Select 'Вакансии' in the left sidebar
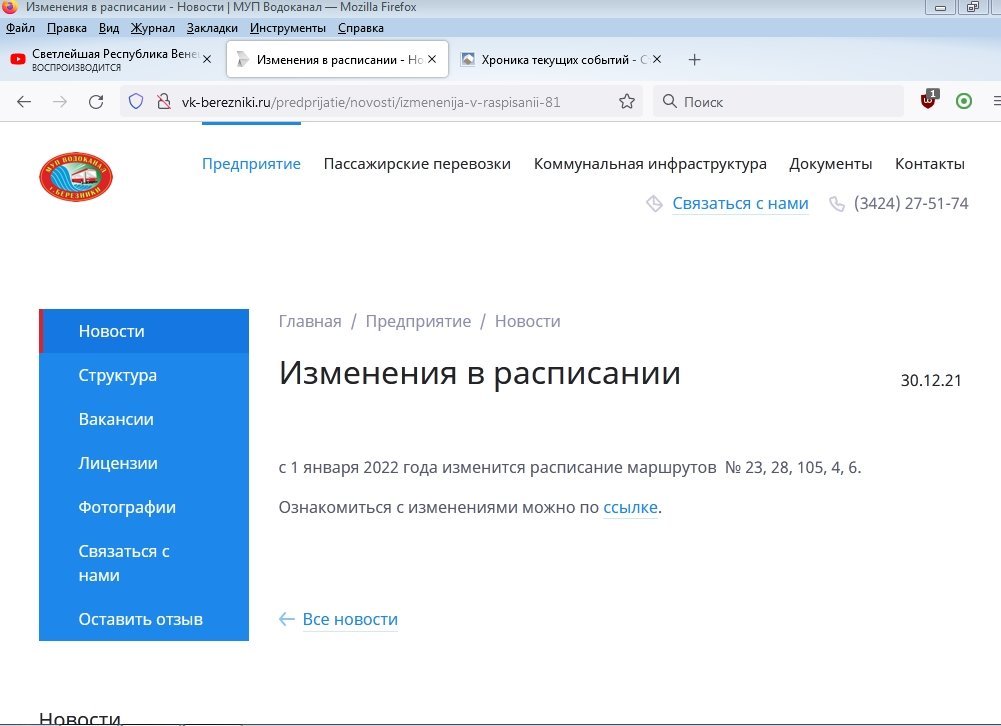1001x726 pixels. click(116, 419)
